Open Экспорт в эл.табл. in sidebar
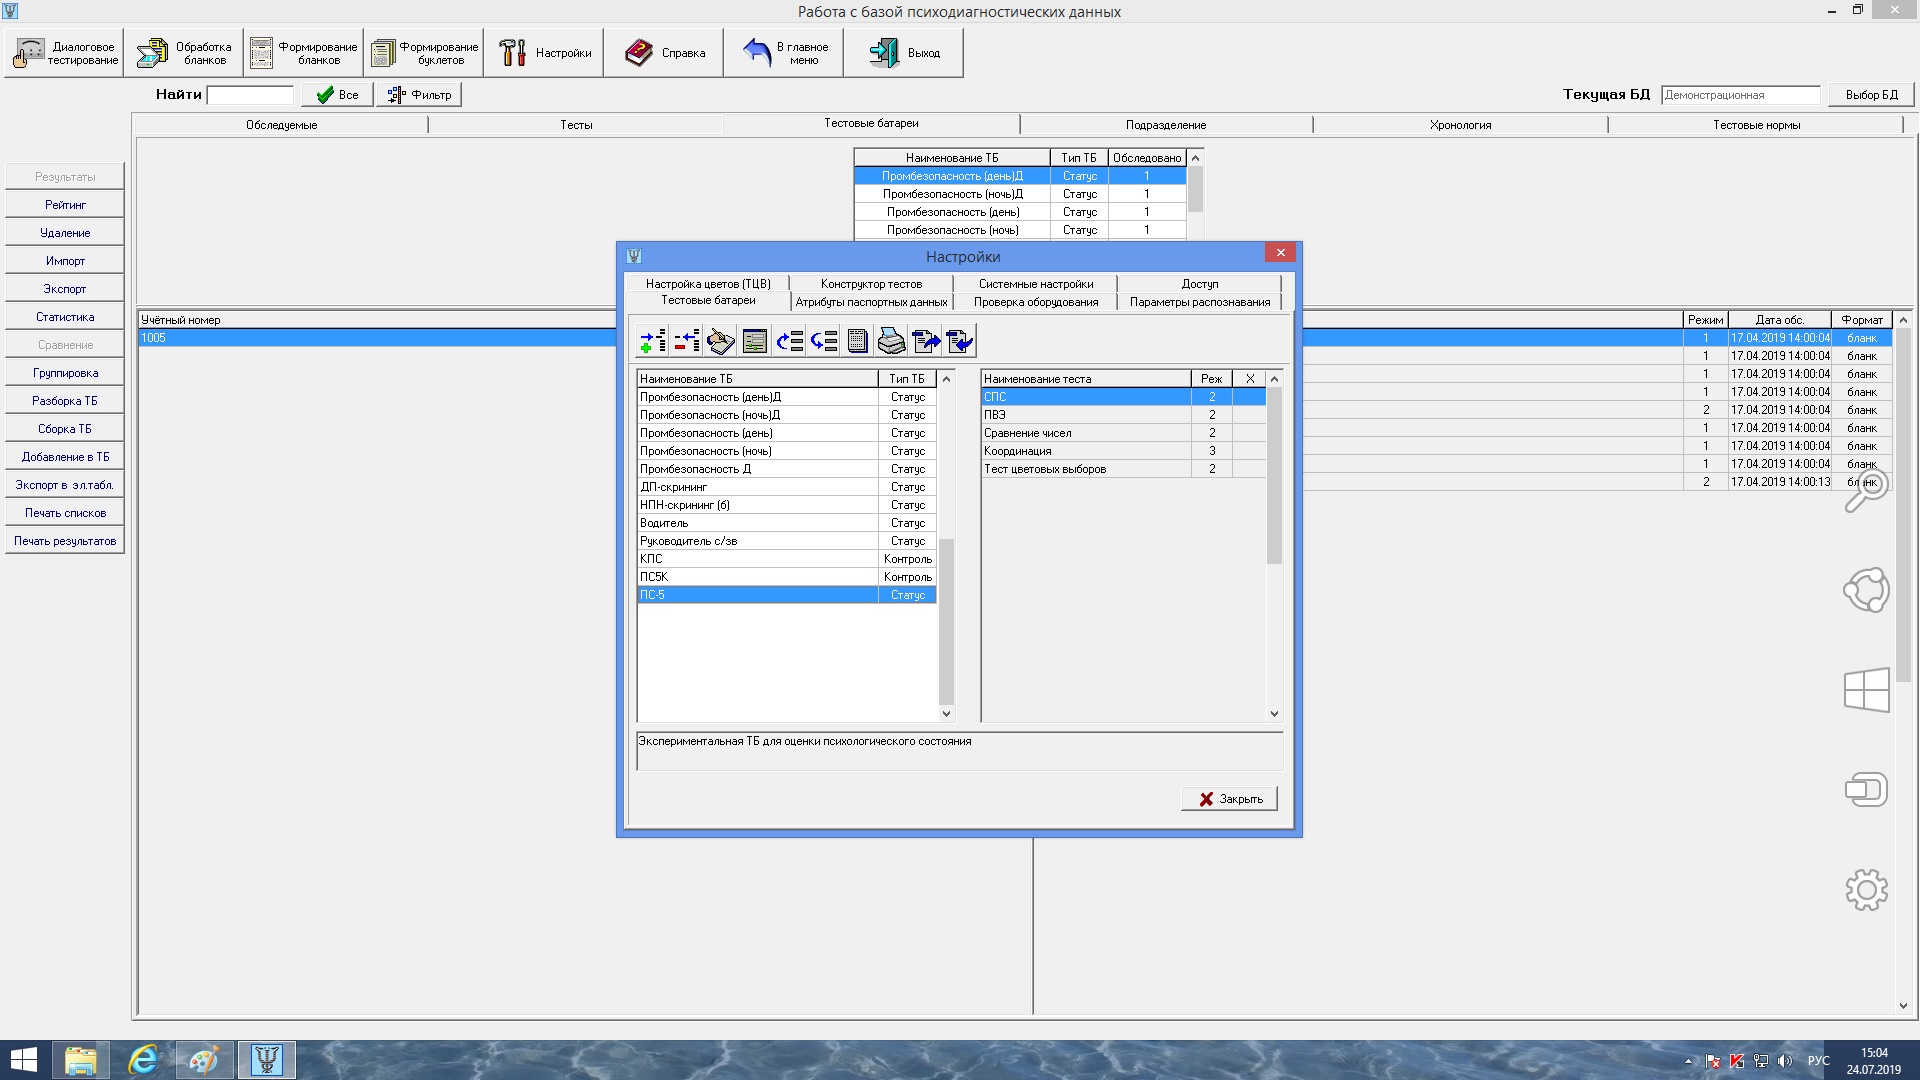Image resolution: width=1920 pixels, height=1080 pixels. pos(65,485)
